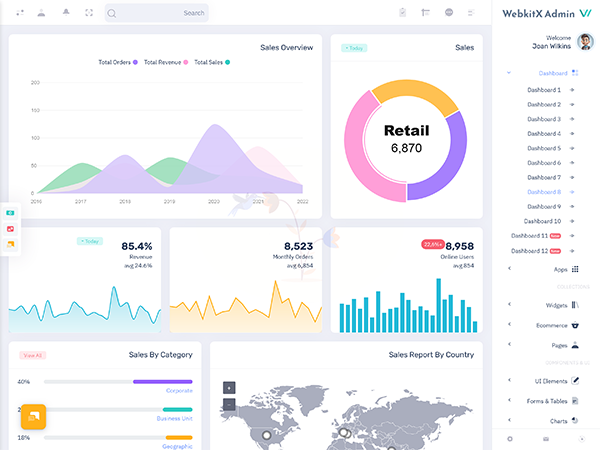Screen dimensions: 600x450
Task: Toggle the Total Revenue legend series
Action: pos(165,62)
